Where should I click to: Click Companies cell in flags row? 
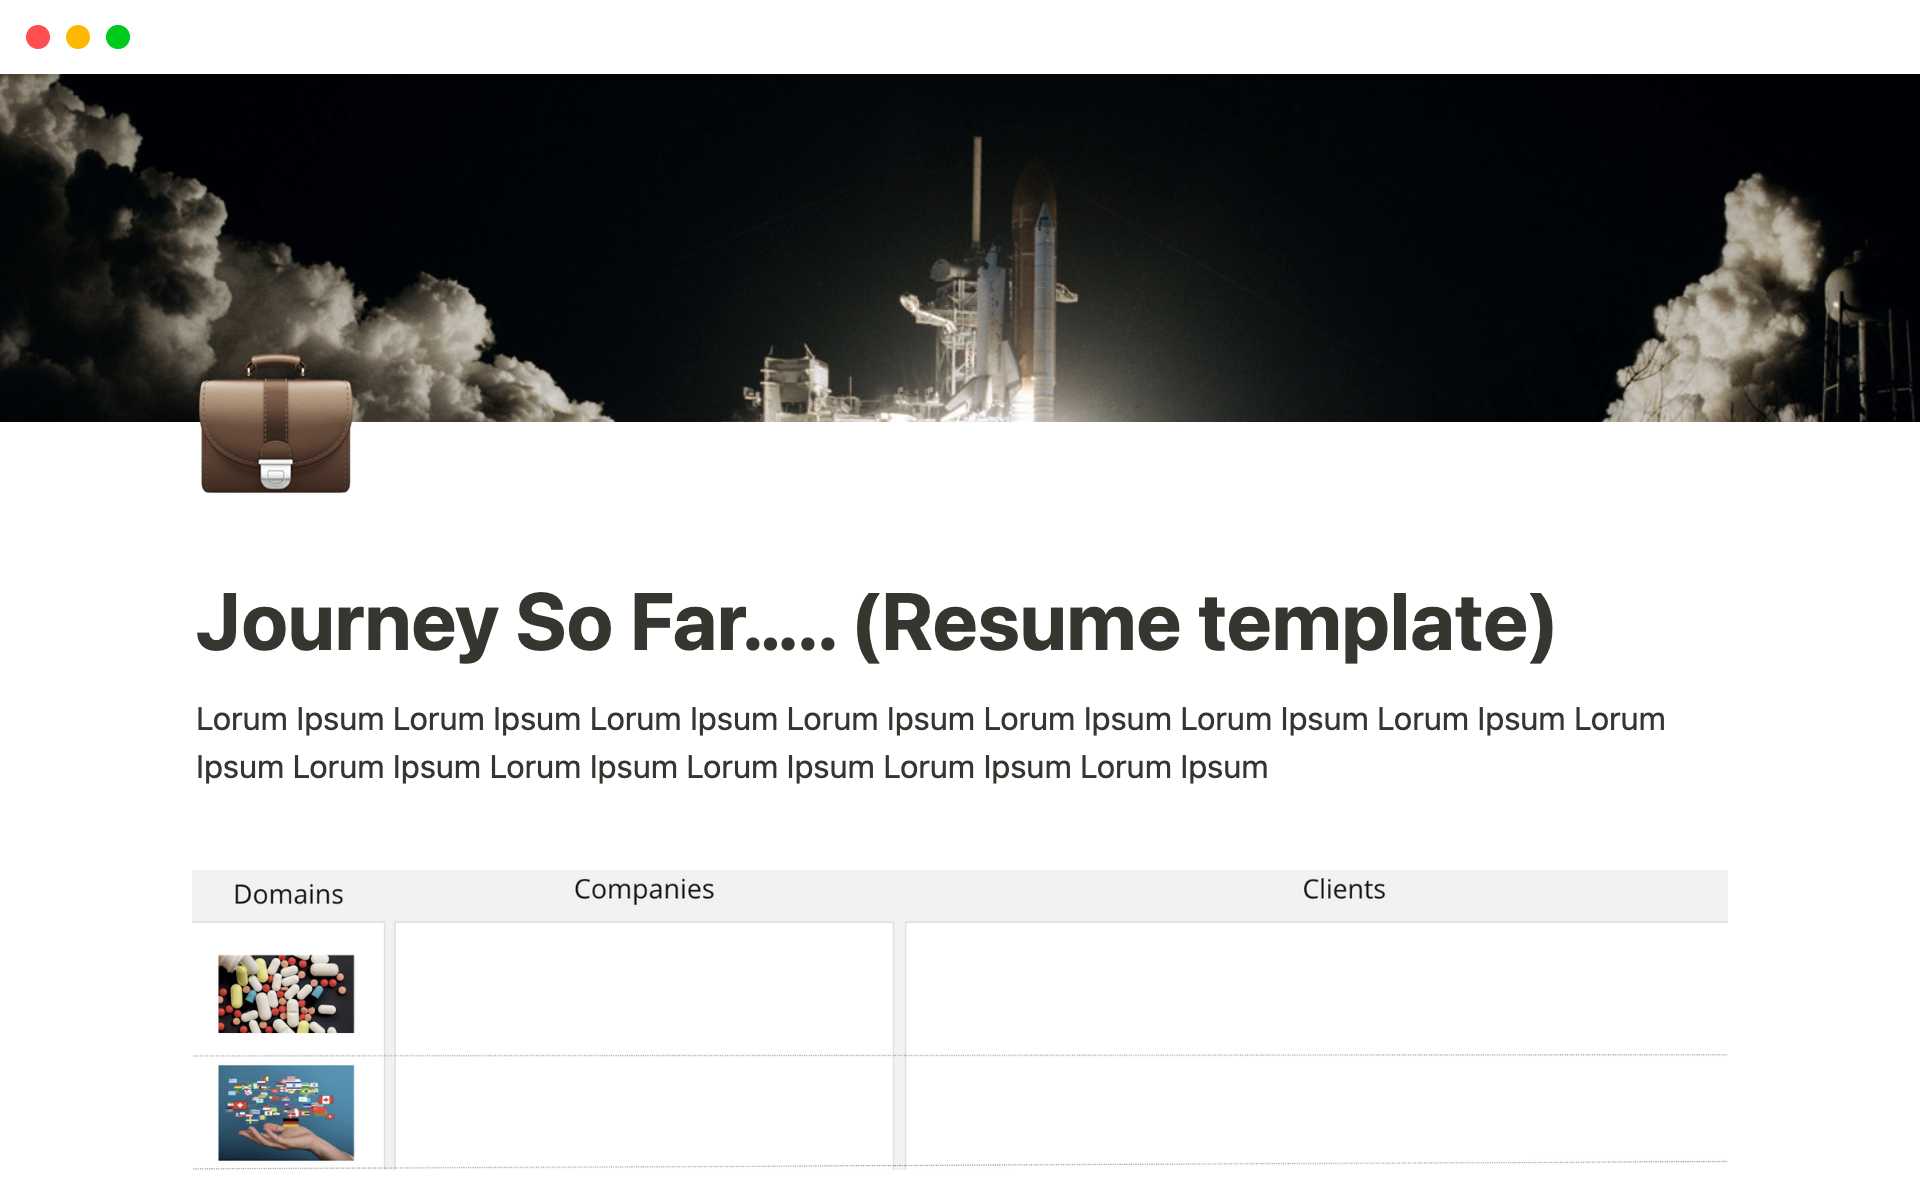tap(644, 1110)
